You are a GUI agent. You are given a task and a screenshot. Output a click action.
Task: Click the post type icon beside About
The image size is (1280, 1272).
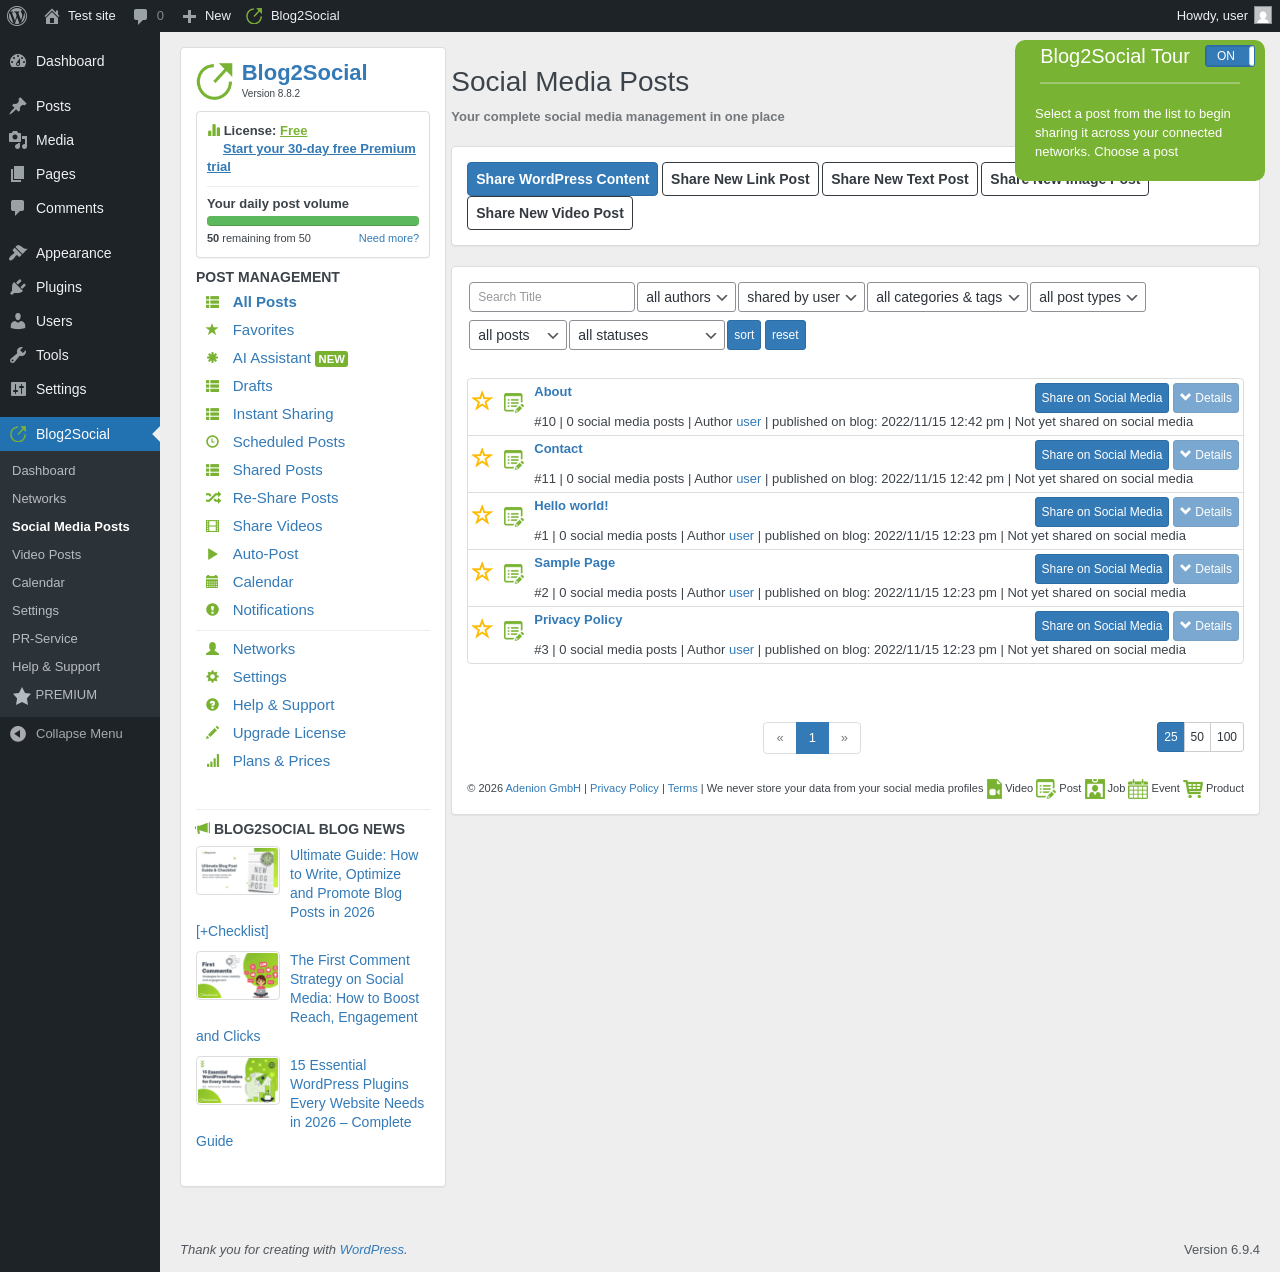click(x=514, y=403)
